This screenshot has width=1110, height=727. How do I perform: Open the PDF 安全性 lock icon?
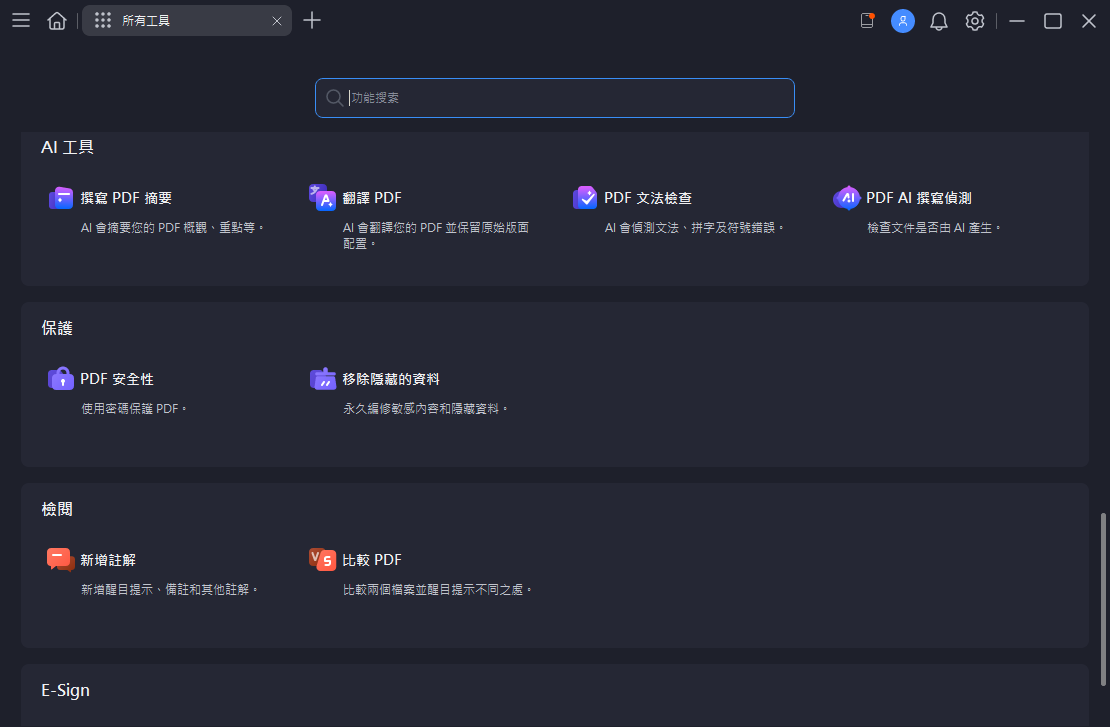(x=61, y=379)
